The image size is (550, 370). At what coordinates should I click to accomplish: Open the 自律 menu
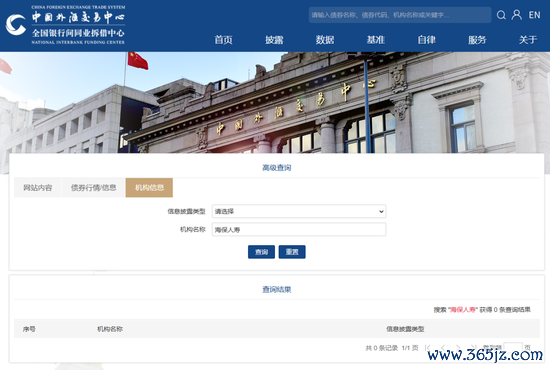point(427,40)
